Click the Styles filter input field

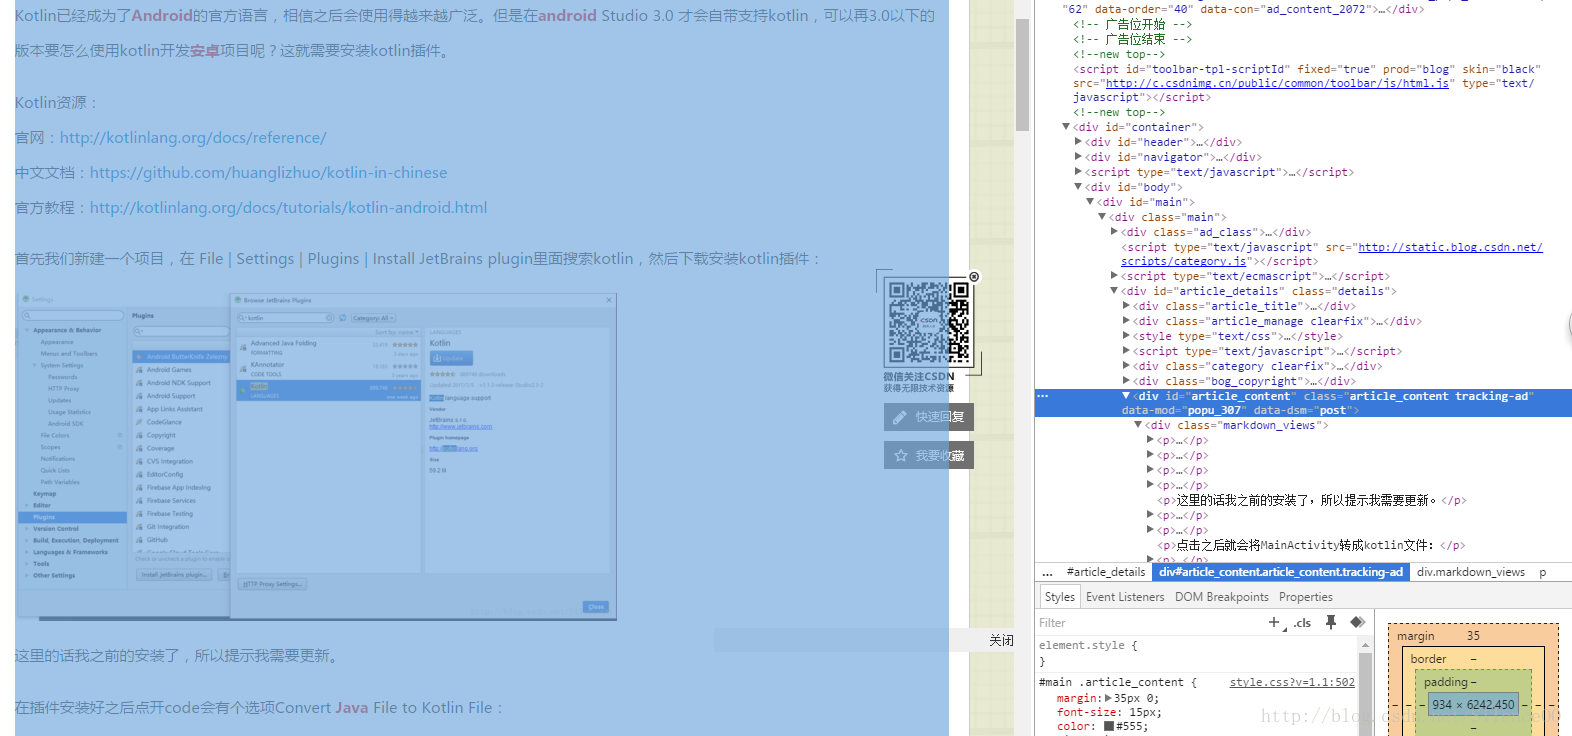[1150, 622]
